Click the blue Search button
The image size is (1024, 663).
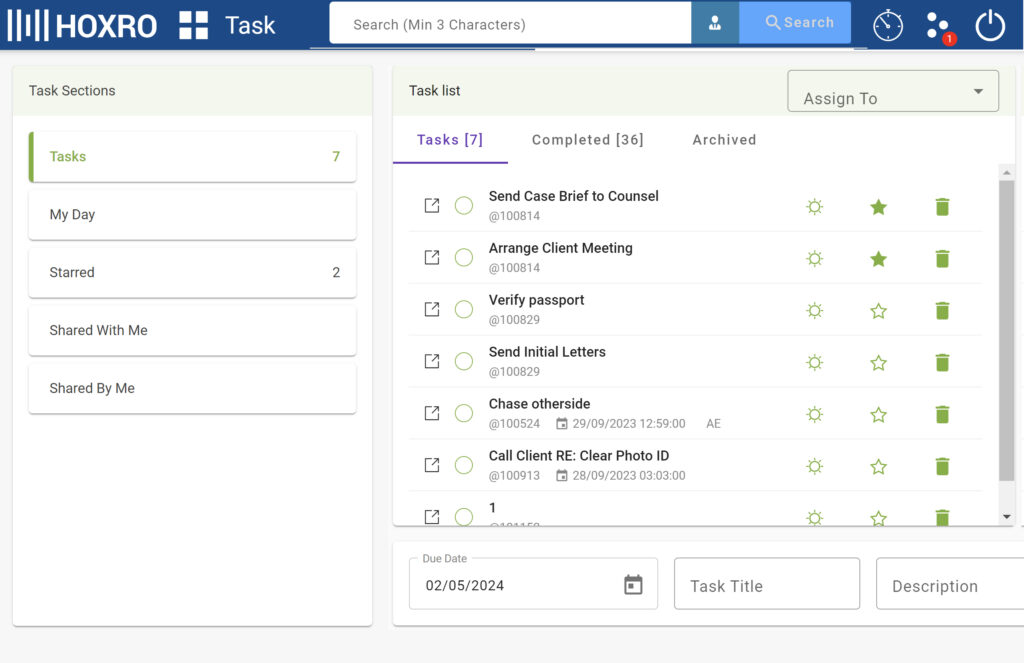795,23
